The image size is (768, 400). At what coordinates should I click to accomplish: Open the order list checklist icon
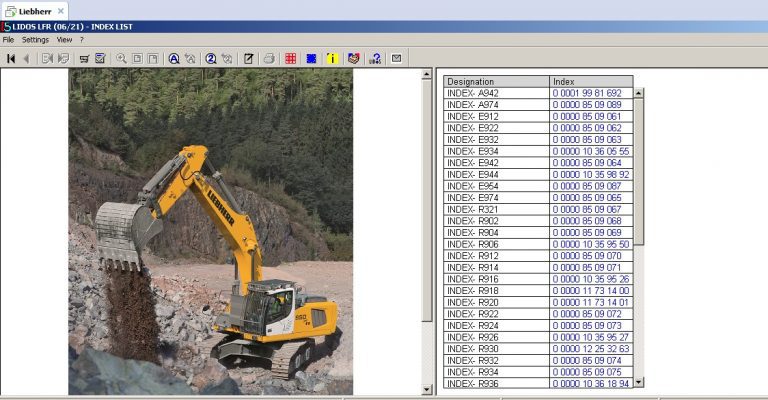pyautogui.click(x=100, y=59)
